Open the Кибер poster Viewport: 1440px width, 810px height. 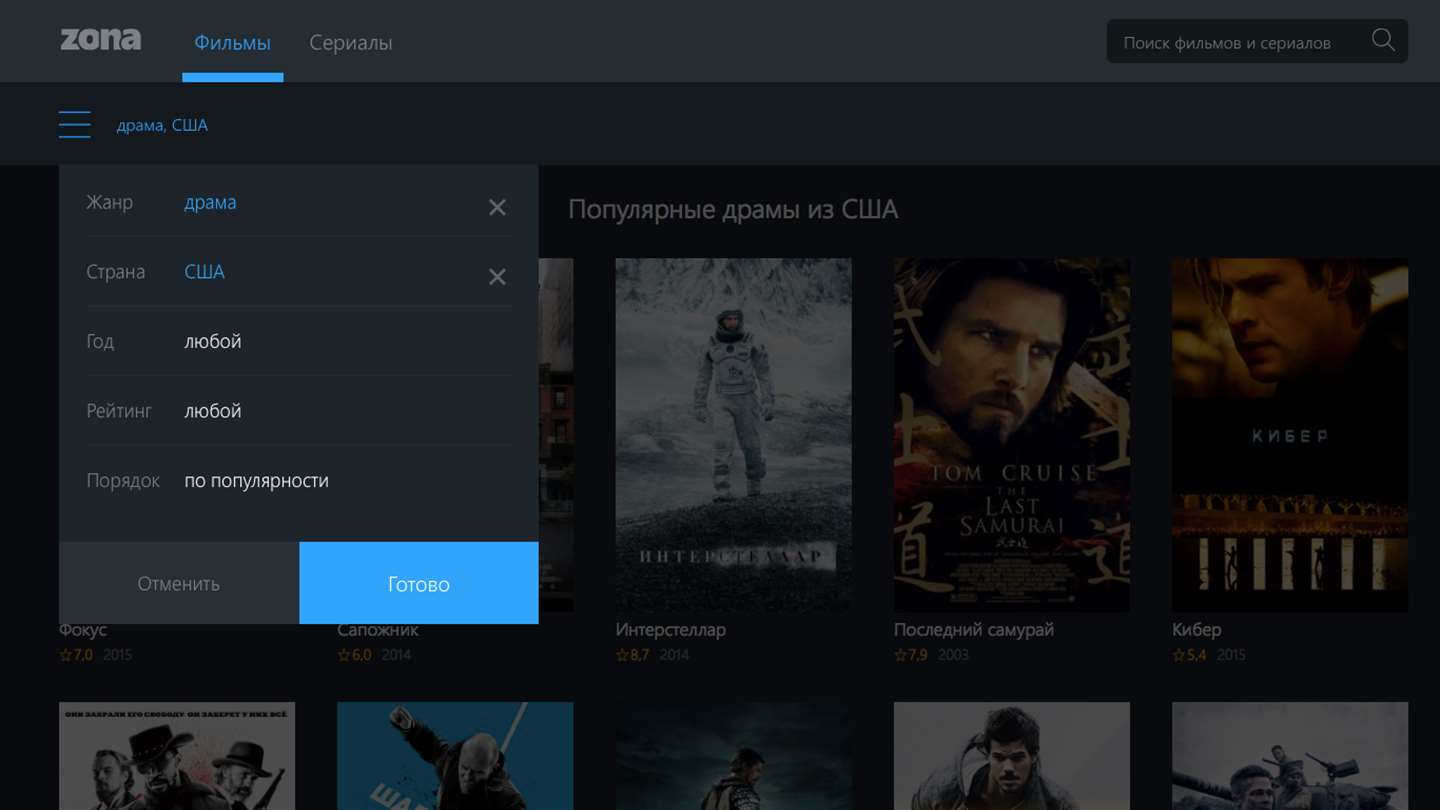click(1290, 435)
